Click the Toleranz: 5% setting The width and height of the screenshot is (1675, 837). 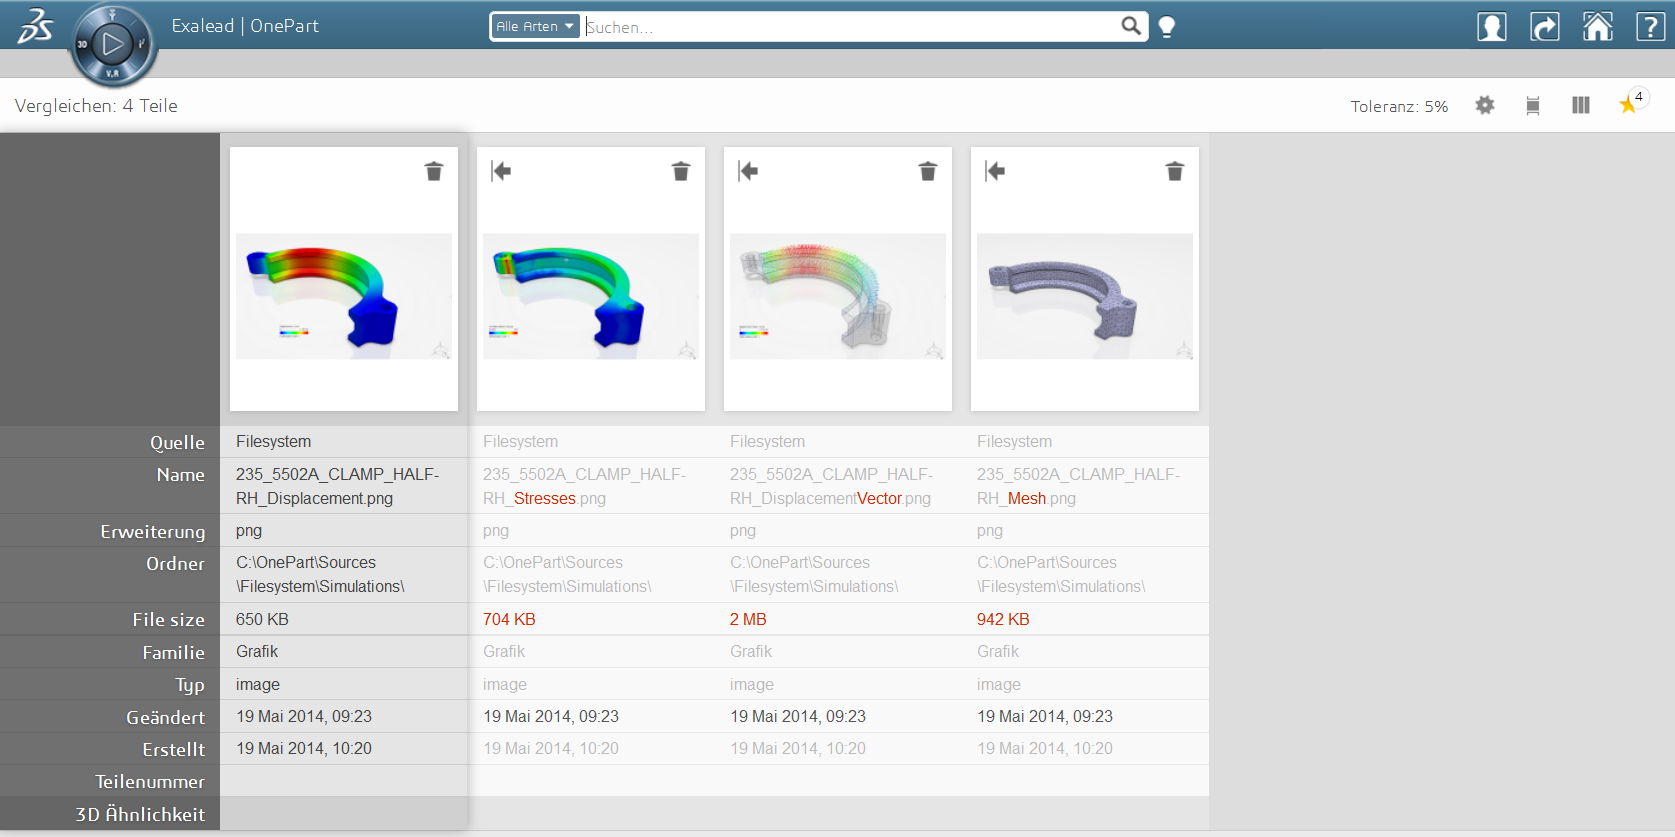(x=1398, y=106)
